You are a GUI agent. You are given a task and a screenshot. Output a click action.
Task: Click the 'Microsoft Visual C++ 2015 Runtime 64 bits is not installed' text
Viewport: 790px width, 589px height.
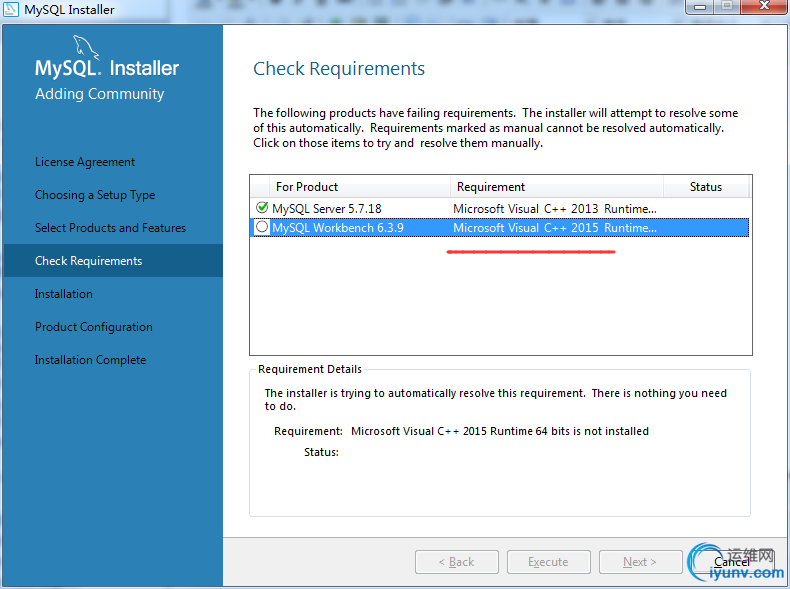coord(500,431)
